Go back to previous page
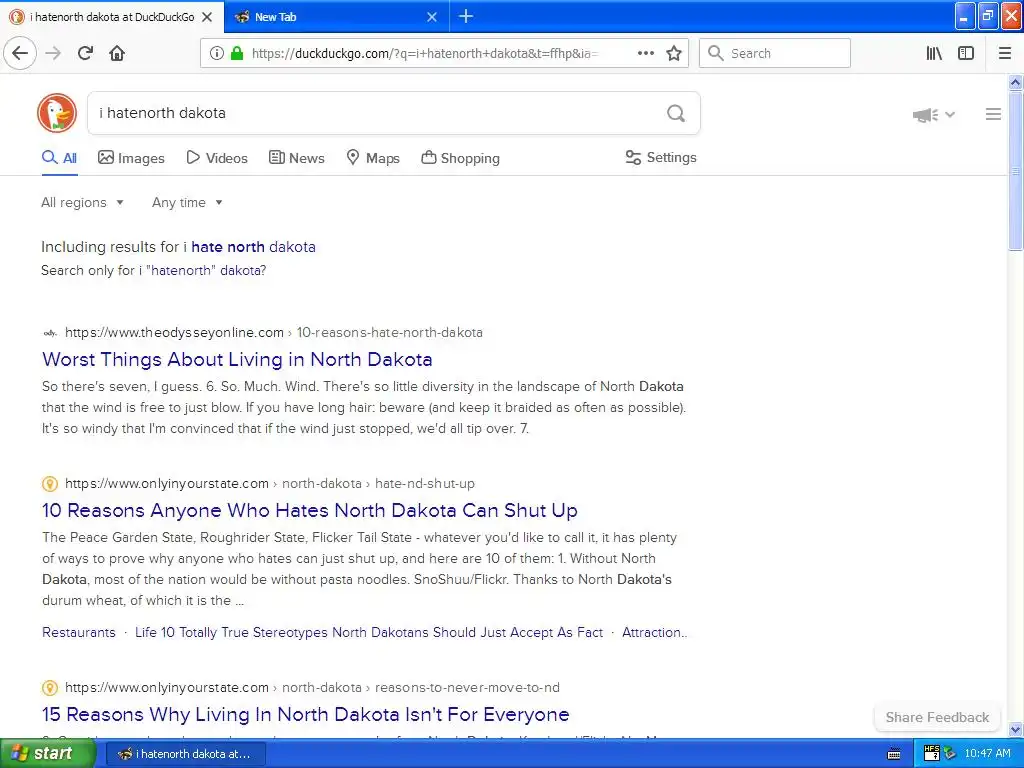The image size is (1024, 768). (20, 53)
